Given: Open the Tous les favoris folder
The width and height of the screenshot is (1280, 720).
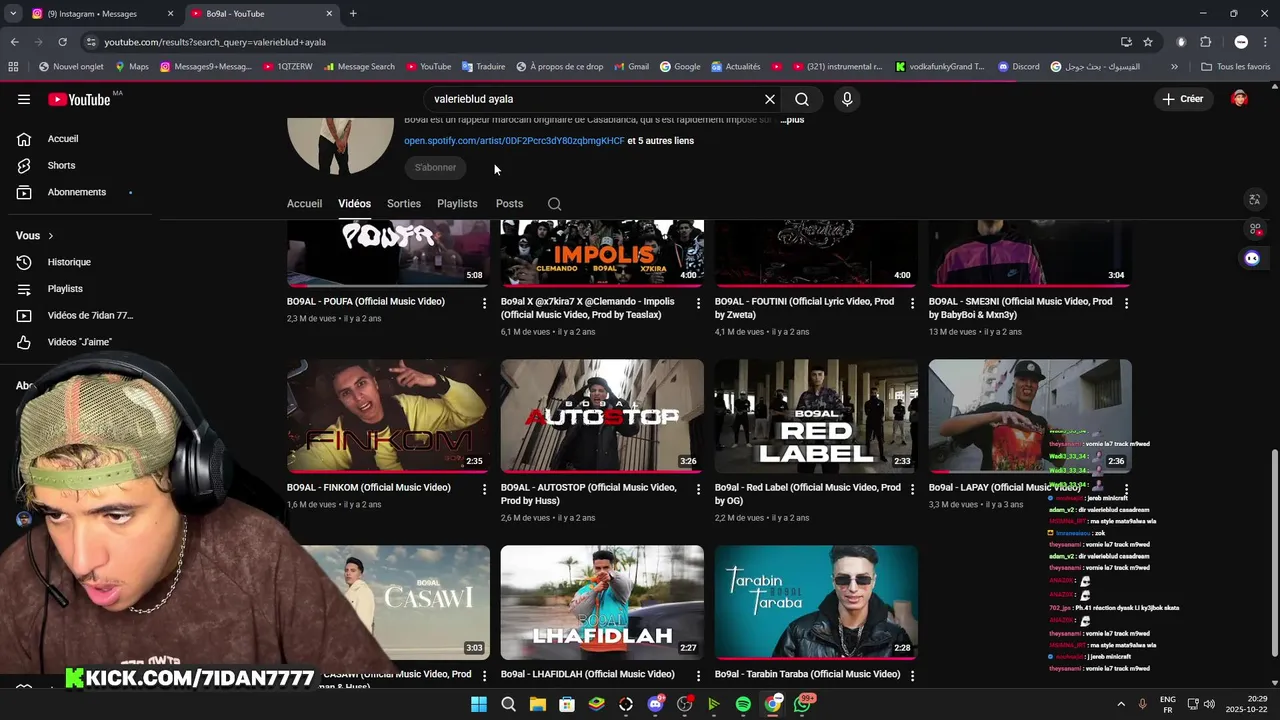Looking at the screenshot, I should (x=1236, y=67).
